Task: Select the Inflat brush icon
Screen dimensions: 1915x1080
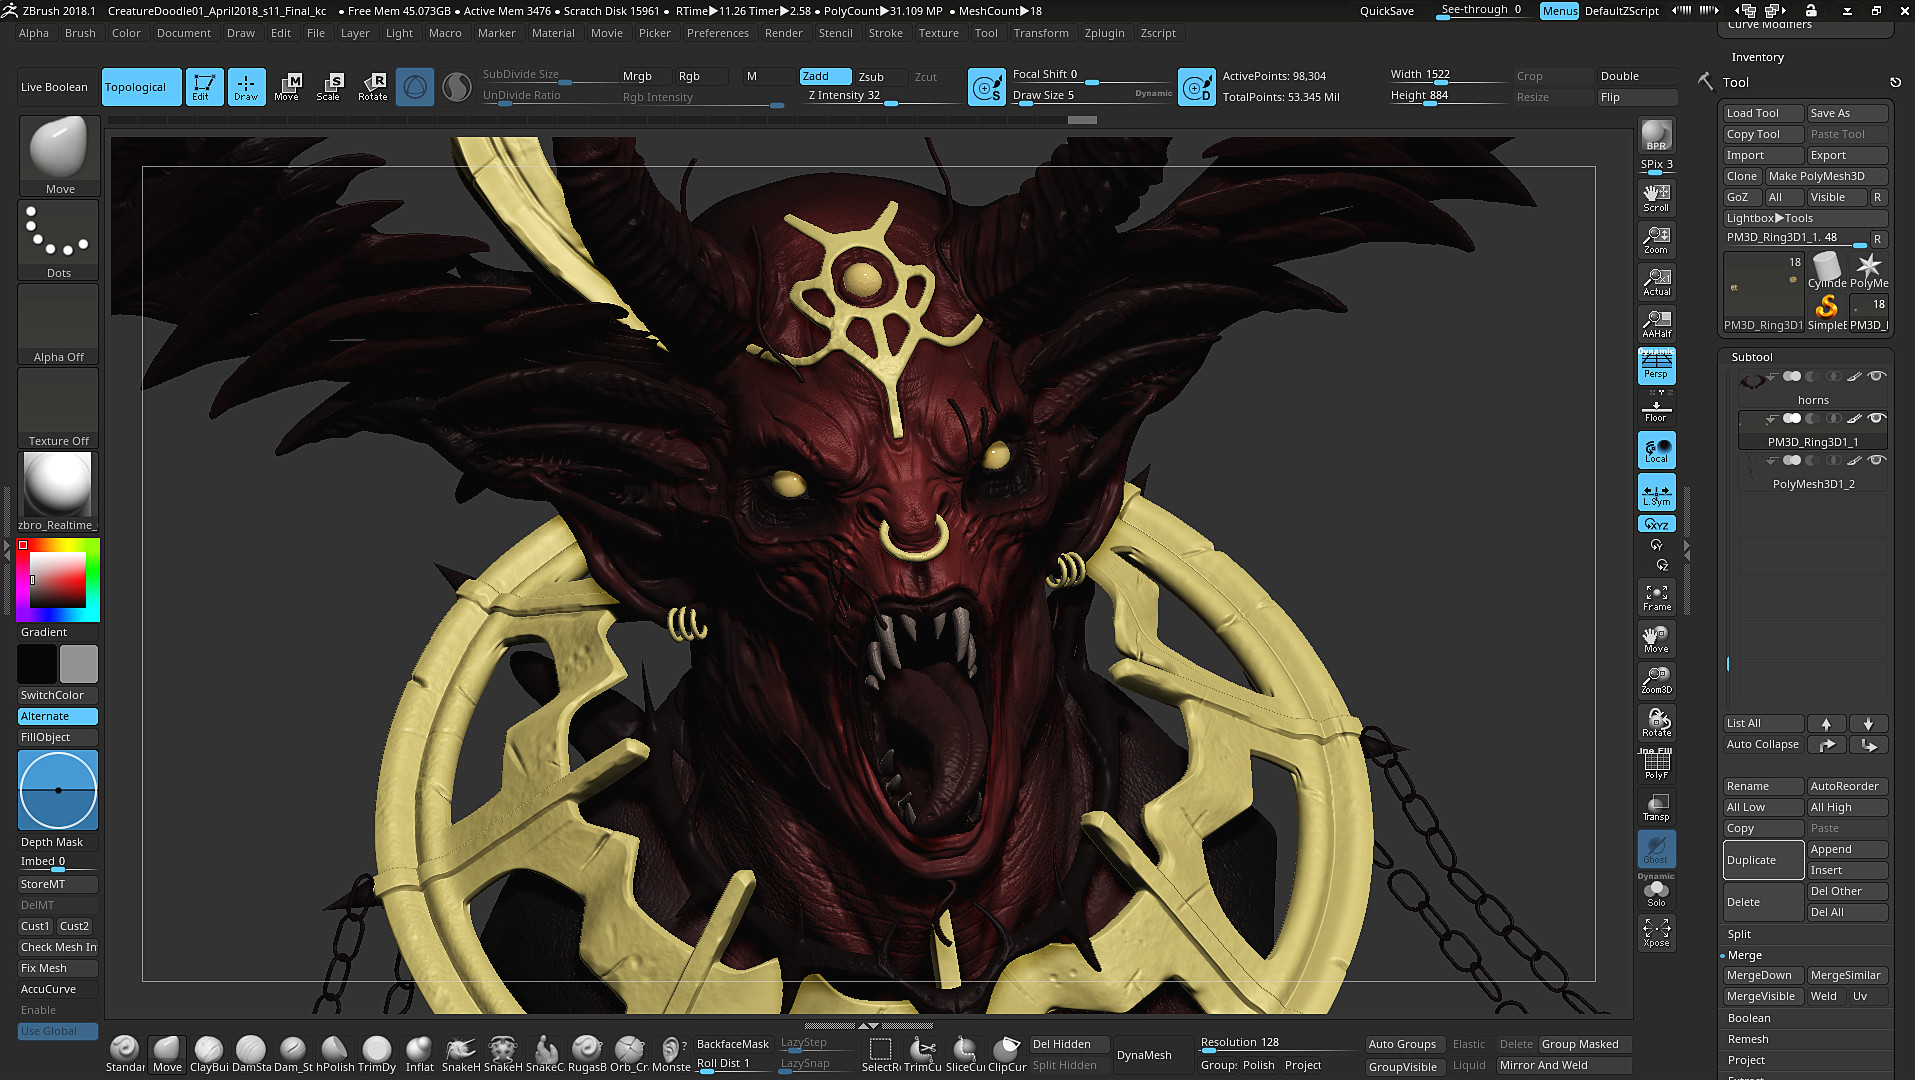Action: (x=419, y=1055)
